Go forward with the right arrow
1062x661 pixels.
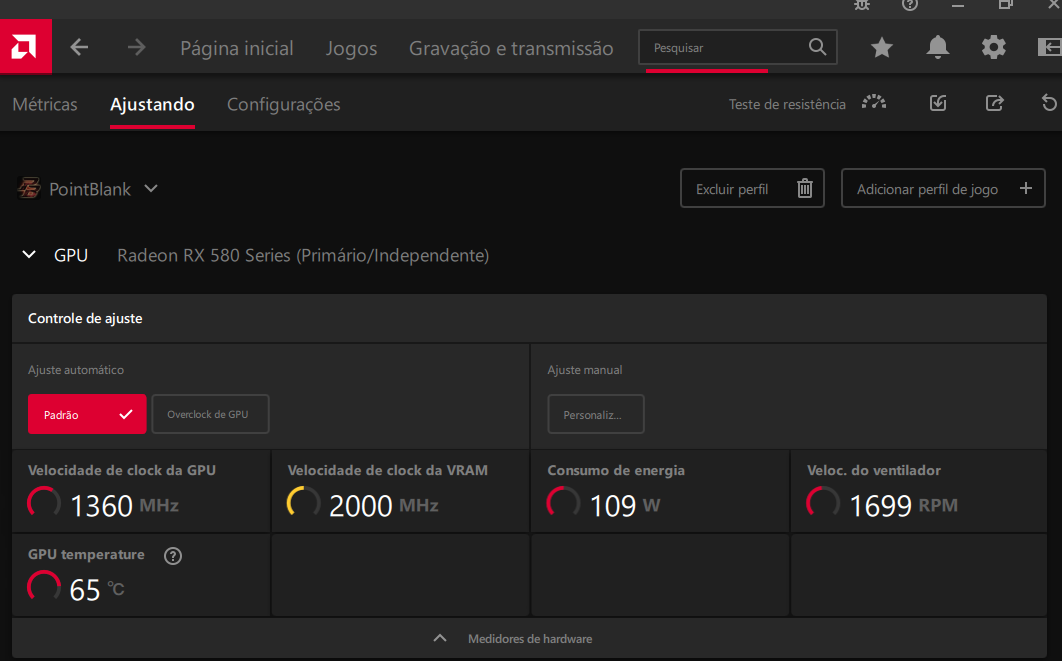(136, 47)
